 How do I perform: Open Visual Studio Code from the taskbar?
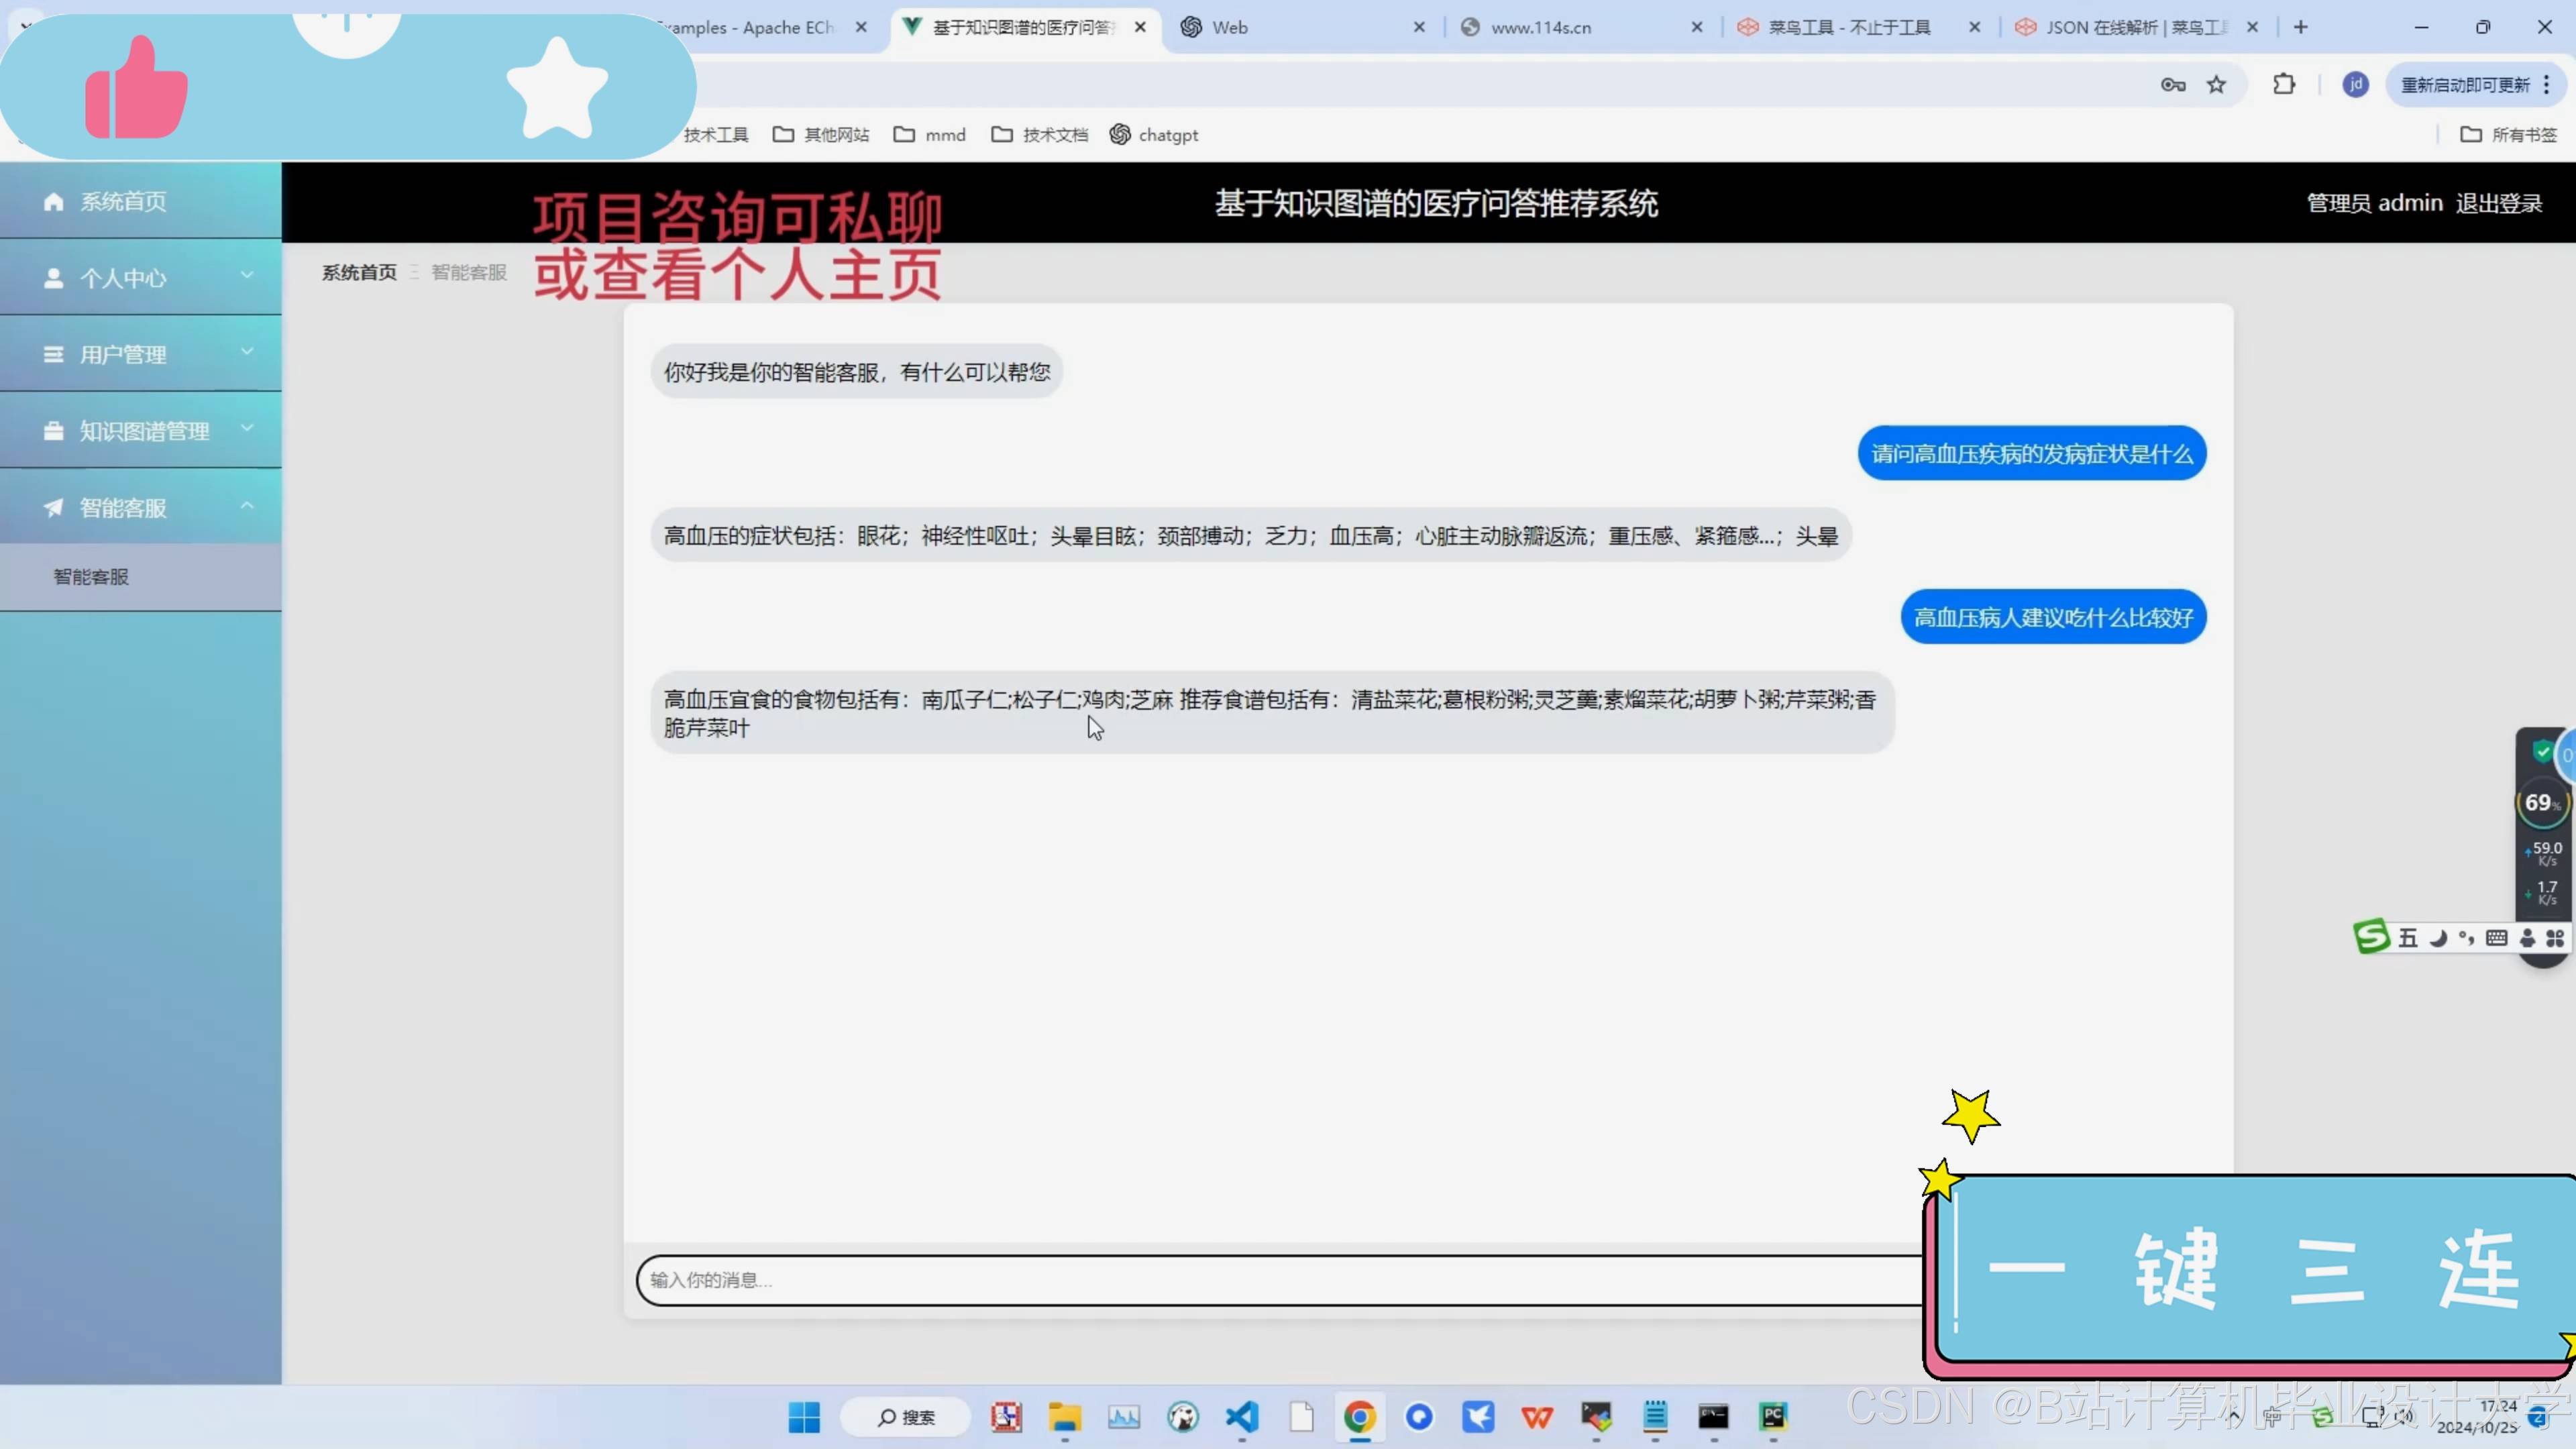pos(1242,1417)
